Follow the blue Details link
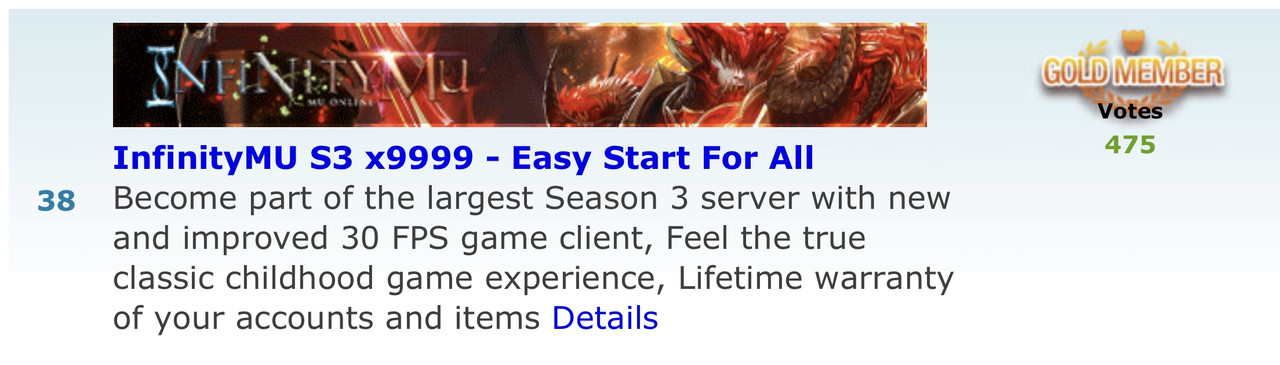This screenshot has width=1280, height=365. click(x=605, y=318)
